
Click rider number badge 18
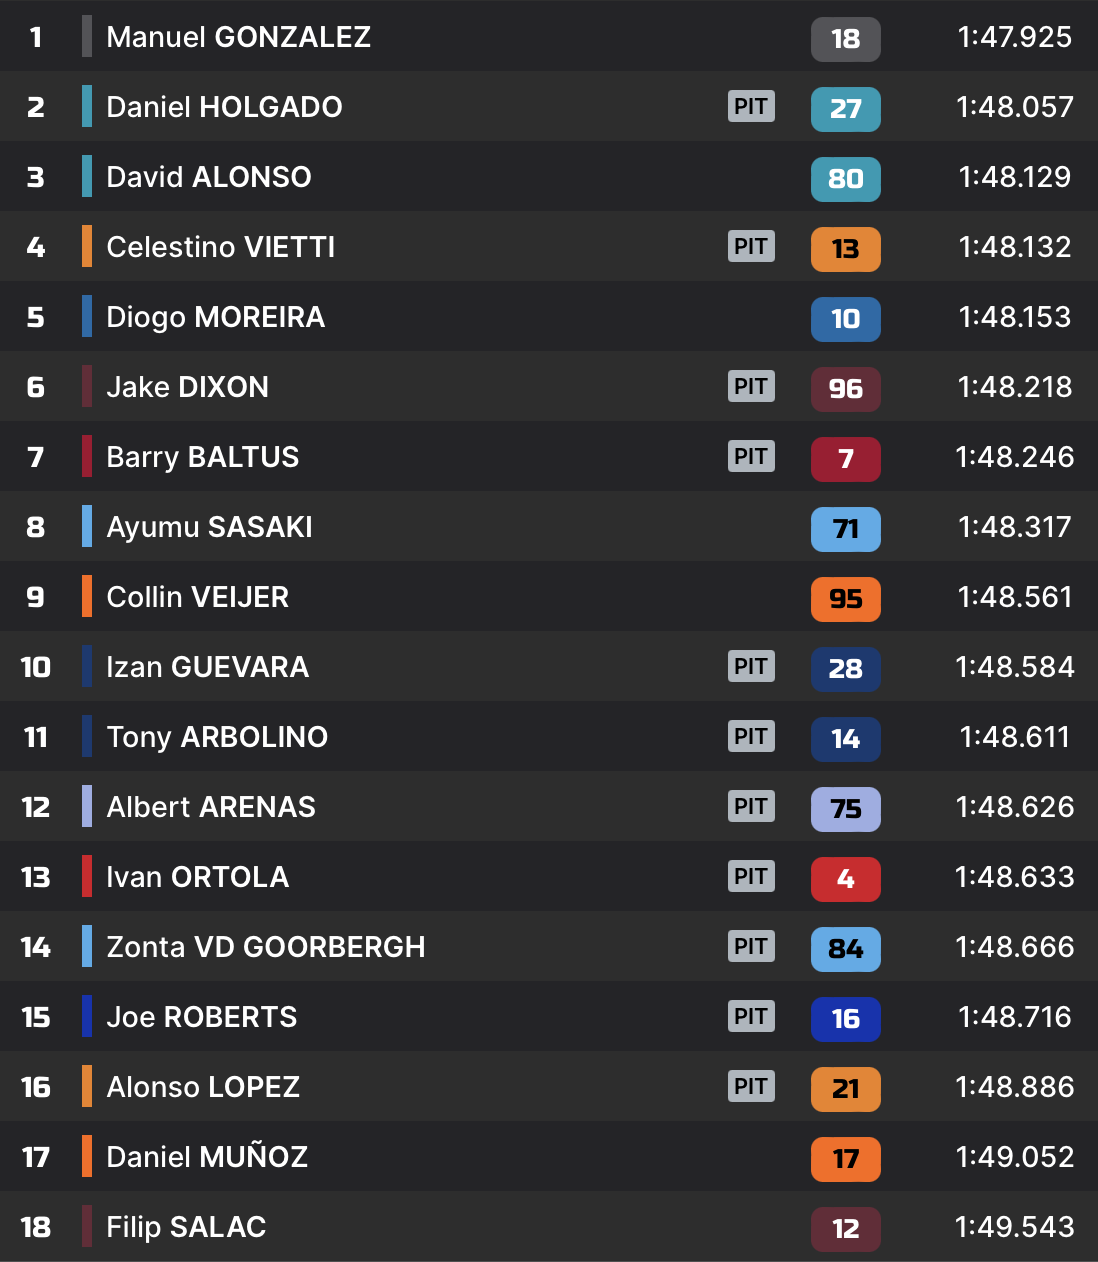(x=845, y=39)
